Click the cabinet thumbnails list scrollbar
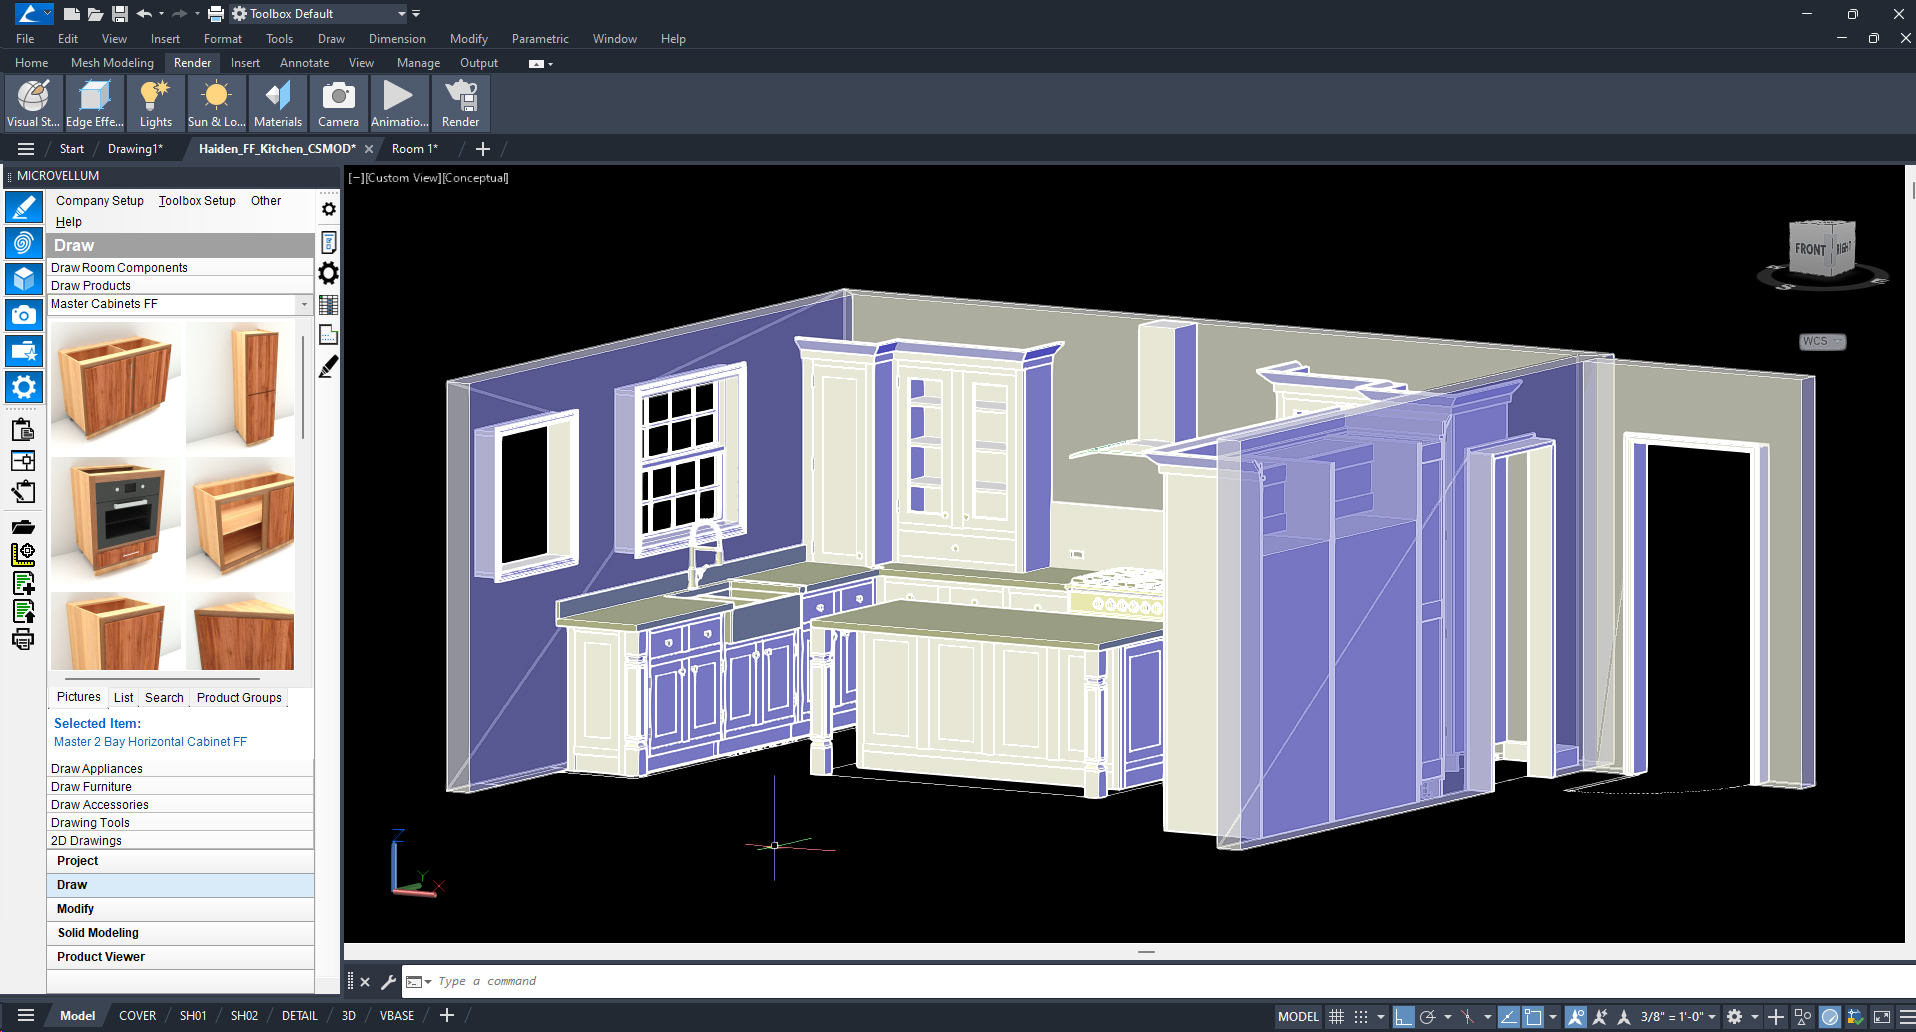This screenshot has width=1916, height=1032. (x=303, y=390)
